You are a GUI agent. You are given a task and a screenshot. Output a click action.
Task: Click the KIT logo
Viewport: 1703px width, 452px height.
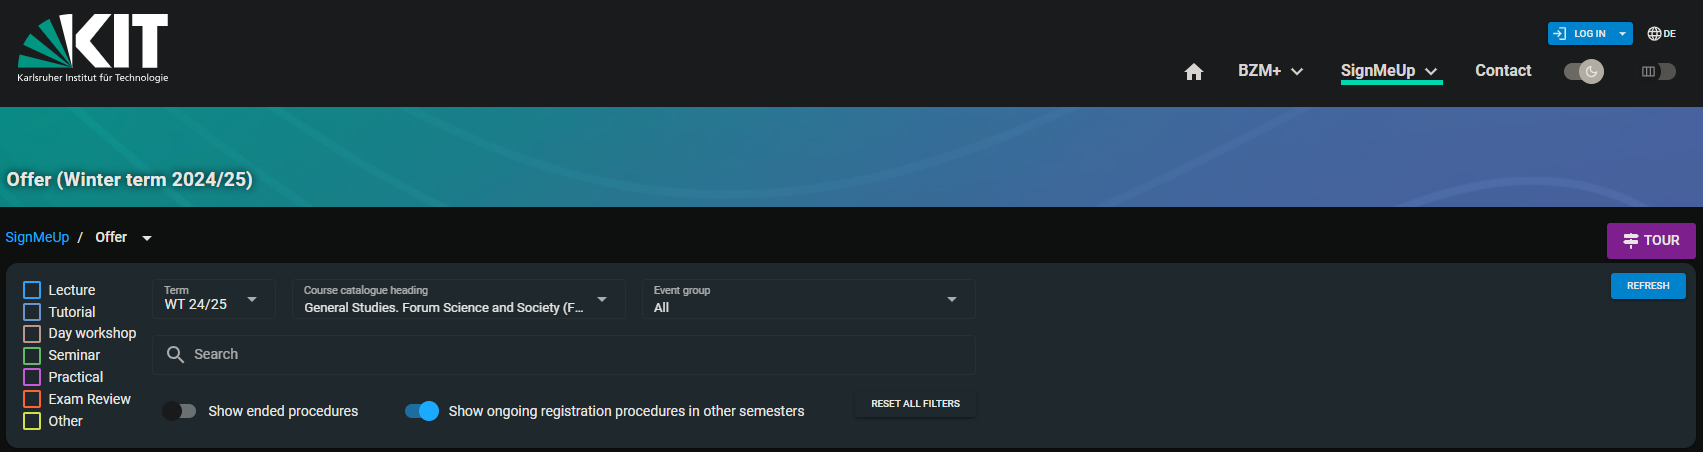click(x=93, y=48)
